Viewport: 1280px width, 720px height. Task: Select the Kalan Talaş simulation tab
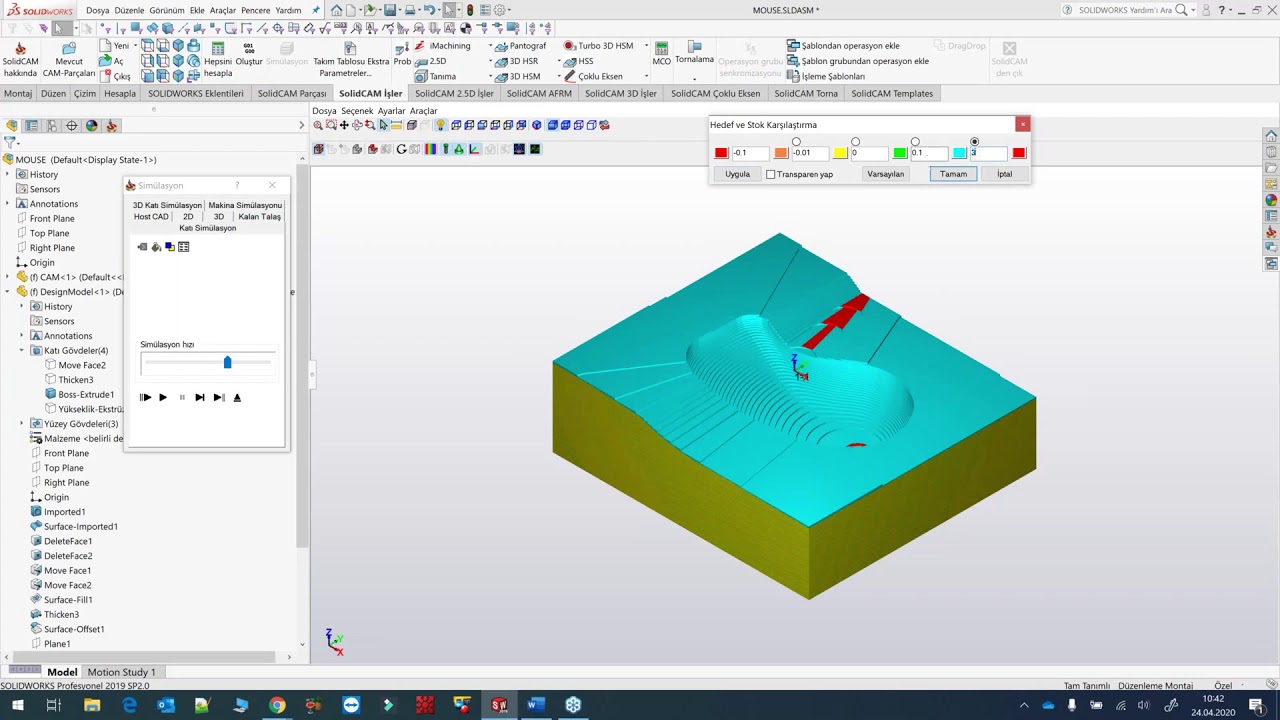click(259, 217)
